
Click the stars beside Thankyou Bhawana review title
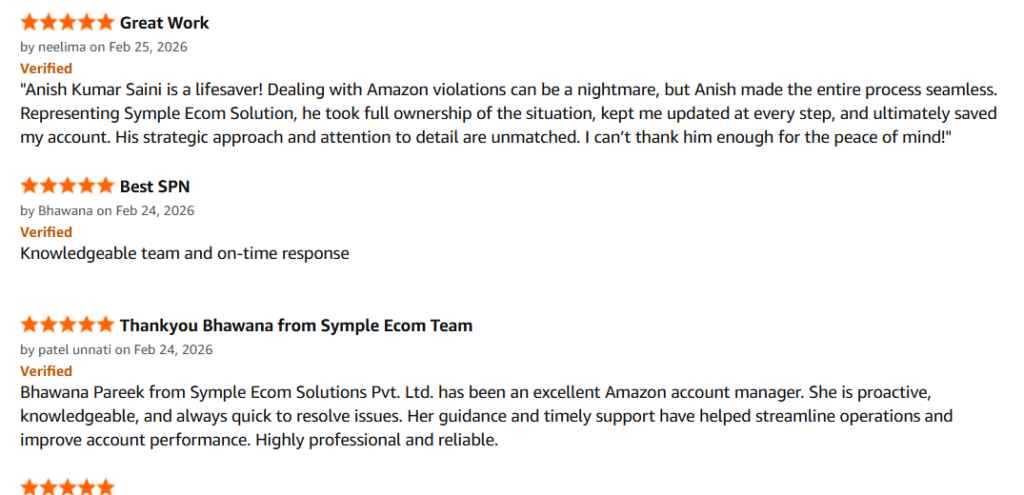tap(67, 325)
